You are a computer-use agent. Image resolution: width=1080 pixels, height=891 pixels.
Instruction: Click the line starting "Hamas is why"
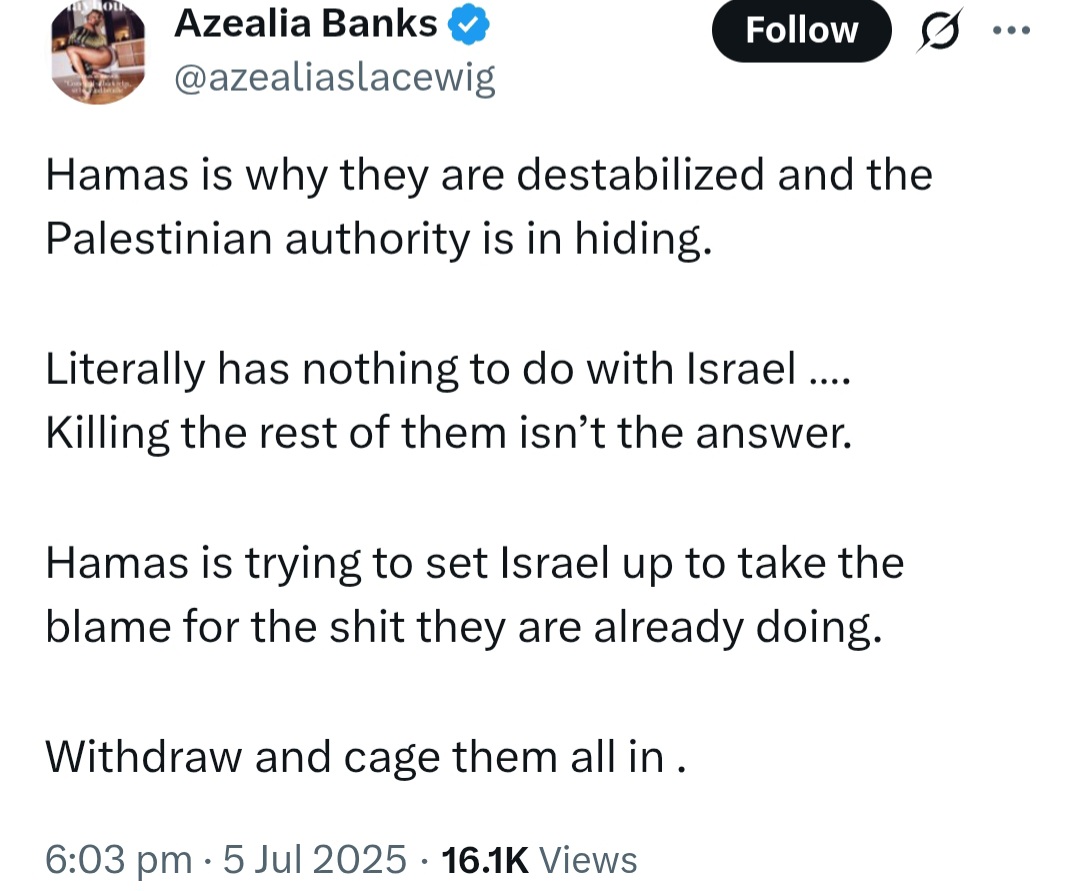click(488, 176)
